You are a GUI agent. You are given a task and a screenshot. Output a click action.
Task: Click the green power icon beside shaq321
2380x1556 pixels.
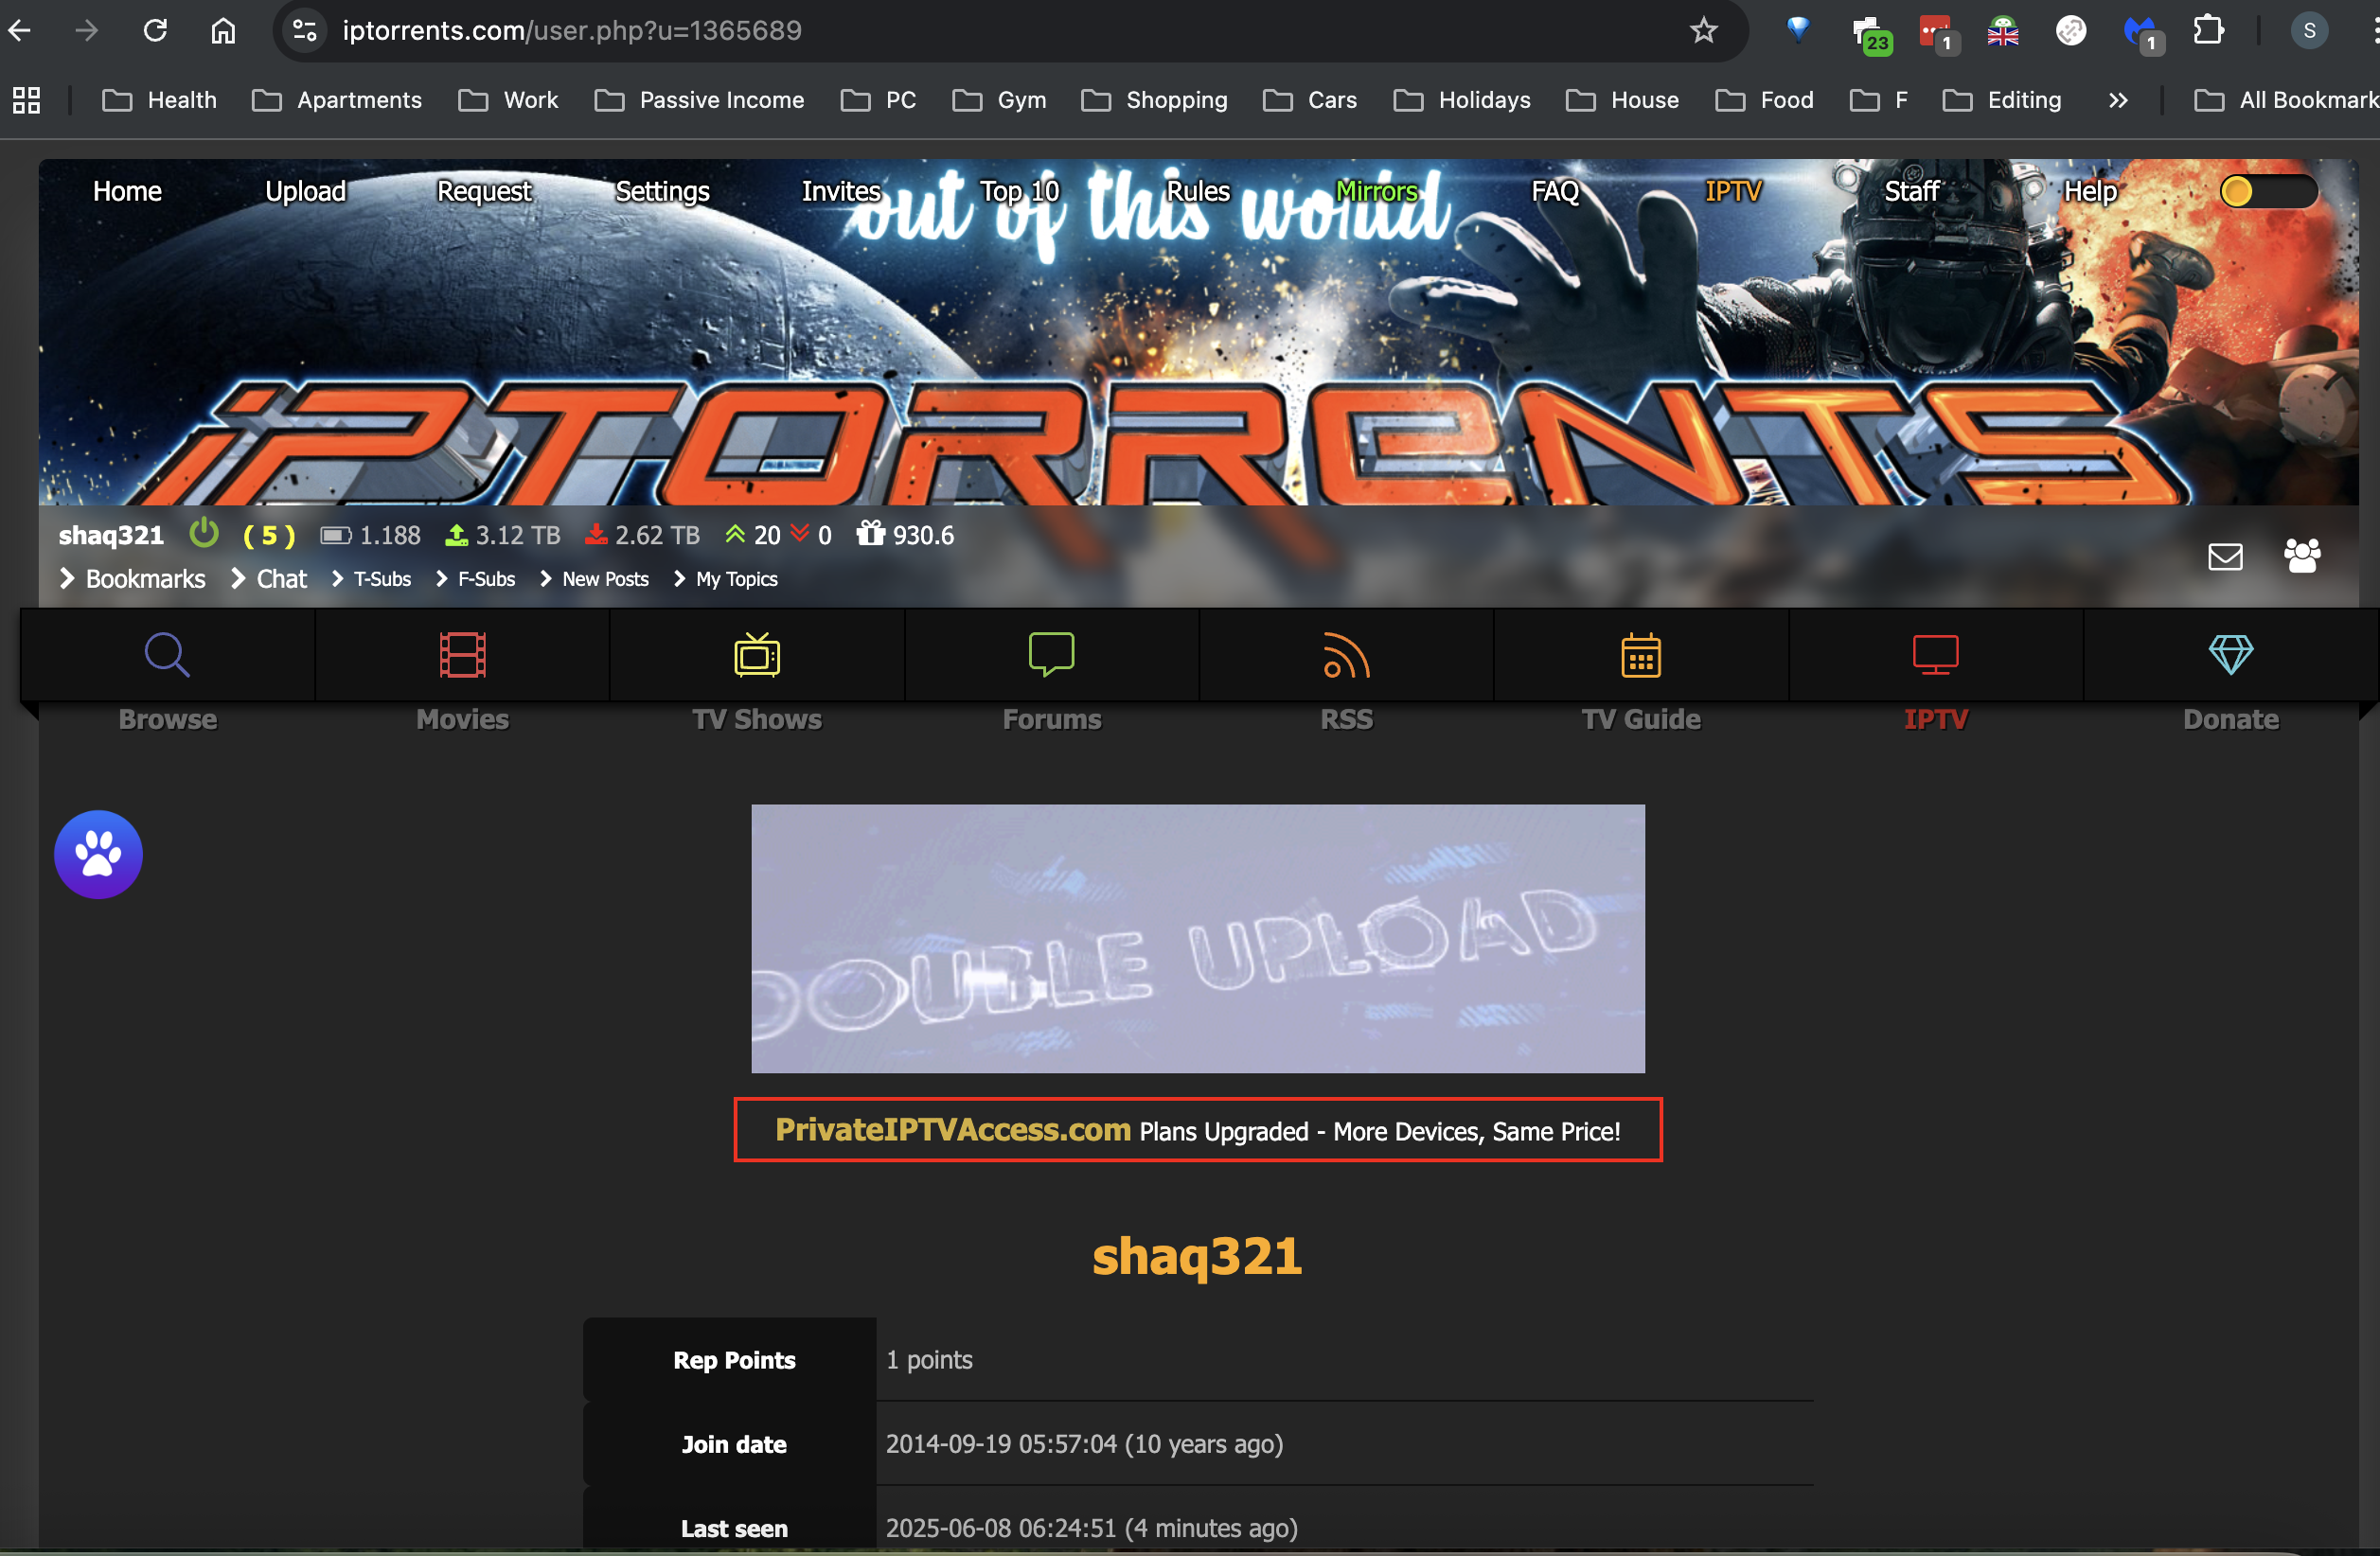tap(204, 533)
